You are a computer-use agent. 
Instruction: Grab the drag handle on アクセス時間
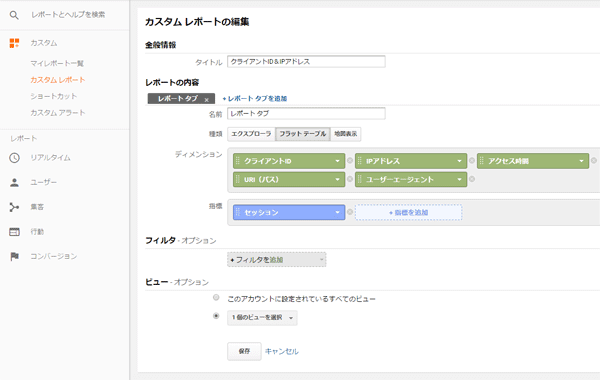click(482, 161)
